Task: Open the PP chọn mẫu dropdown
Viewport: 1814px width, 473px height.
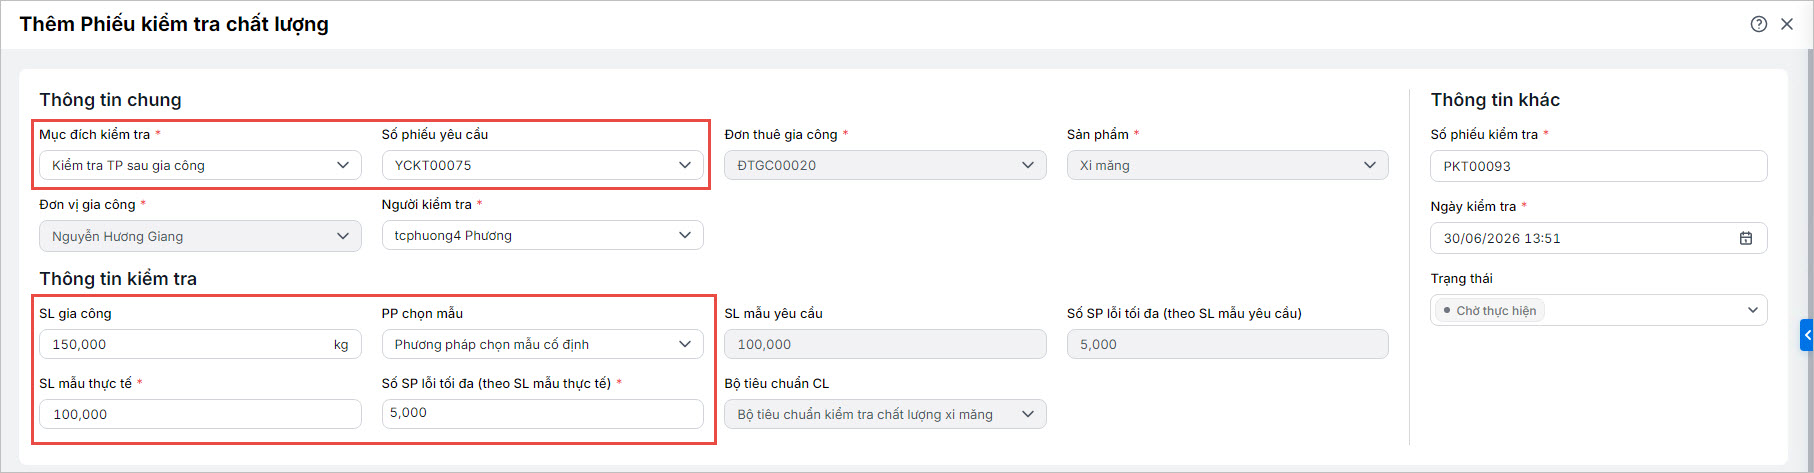Action: (x=542, y=344)
